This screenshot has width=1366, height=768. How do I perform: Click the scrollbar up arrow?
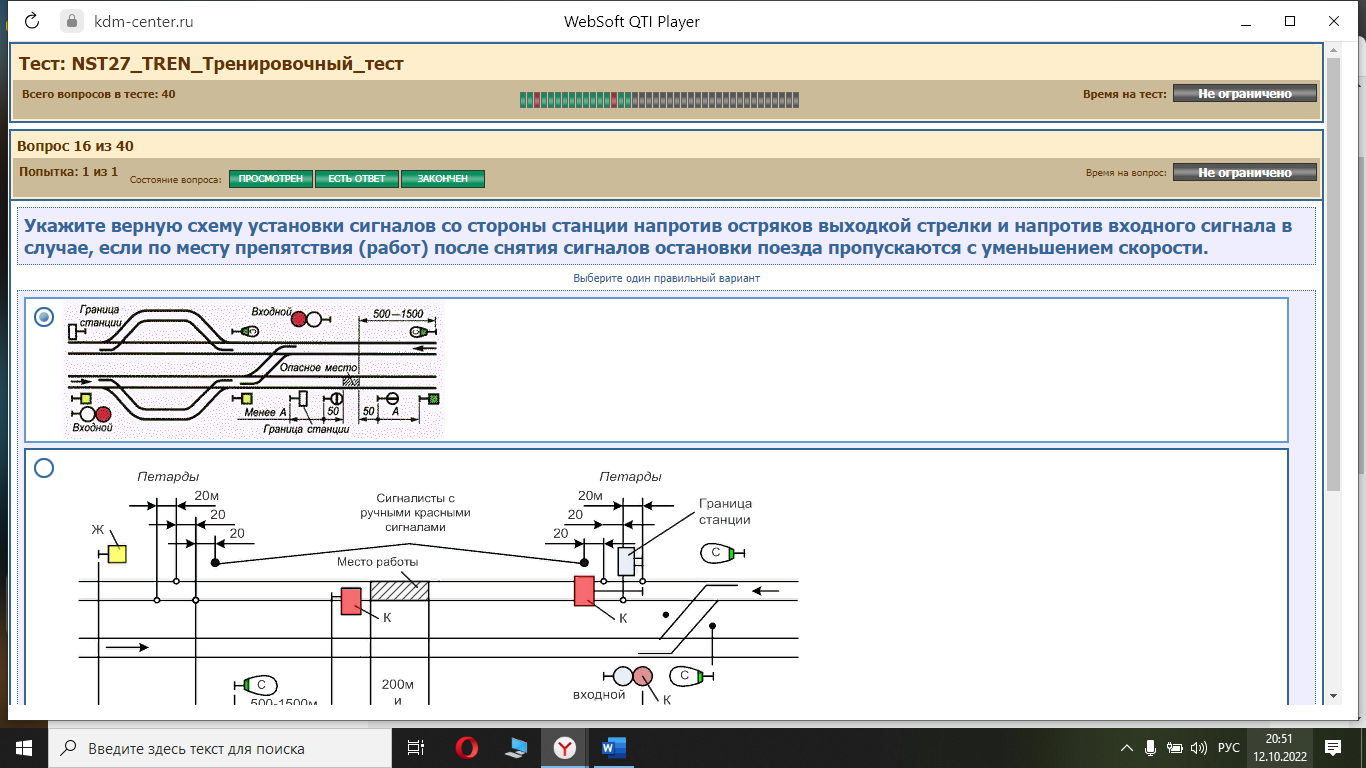[x=1333, y=50]
